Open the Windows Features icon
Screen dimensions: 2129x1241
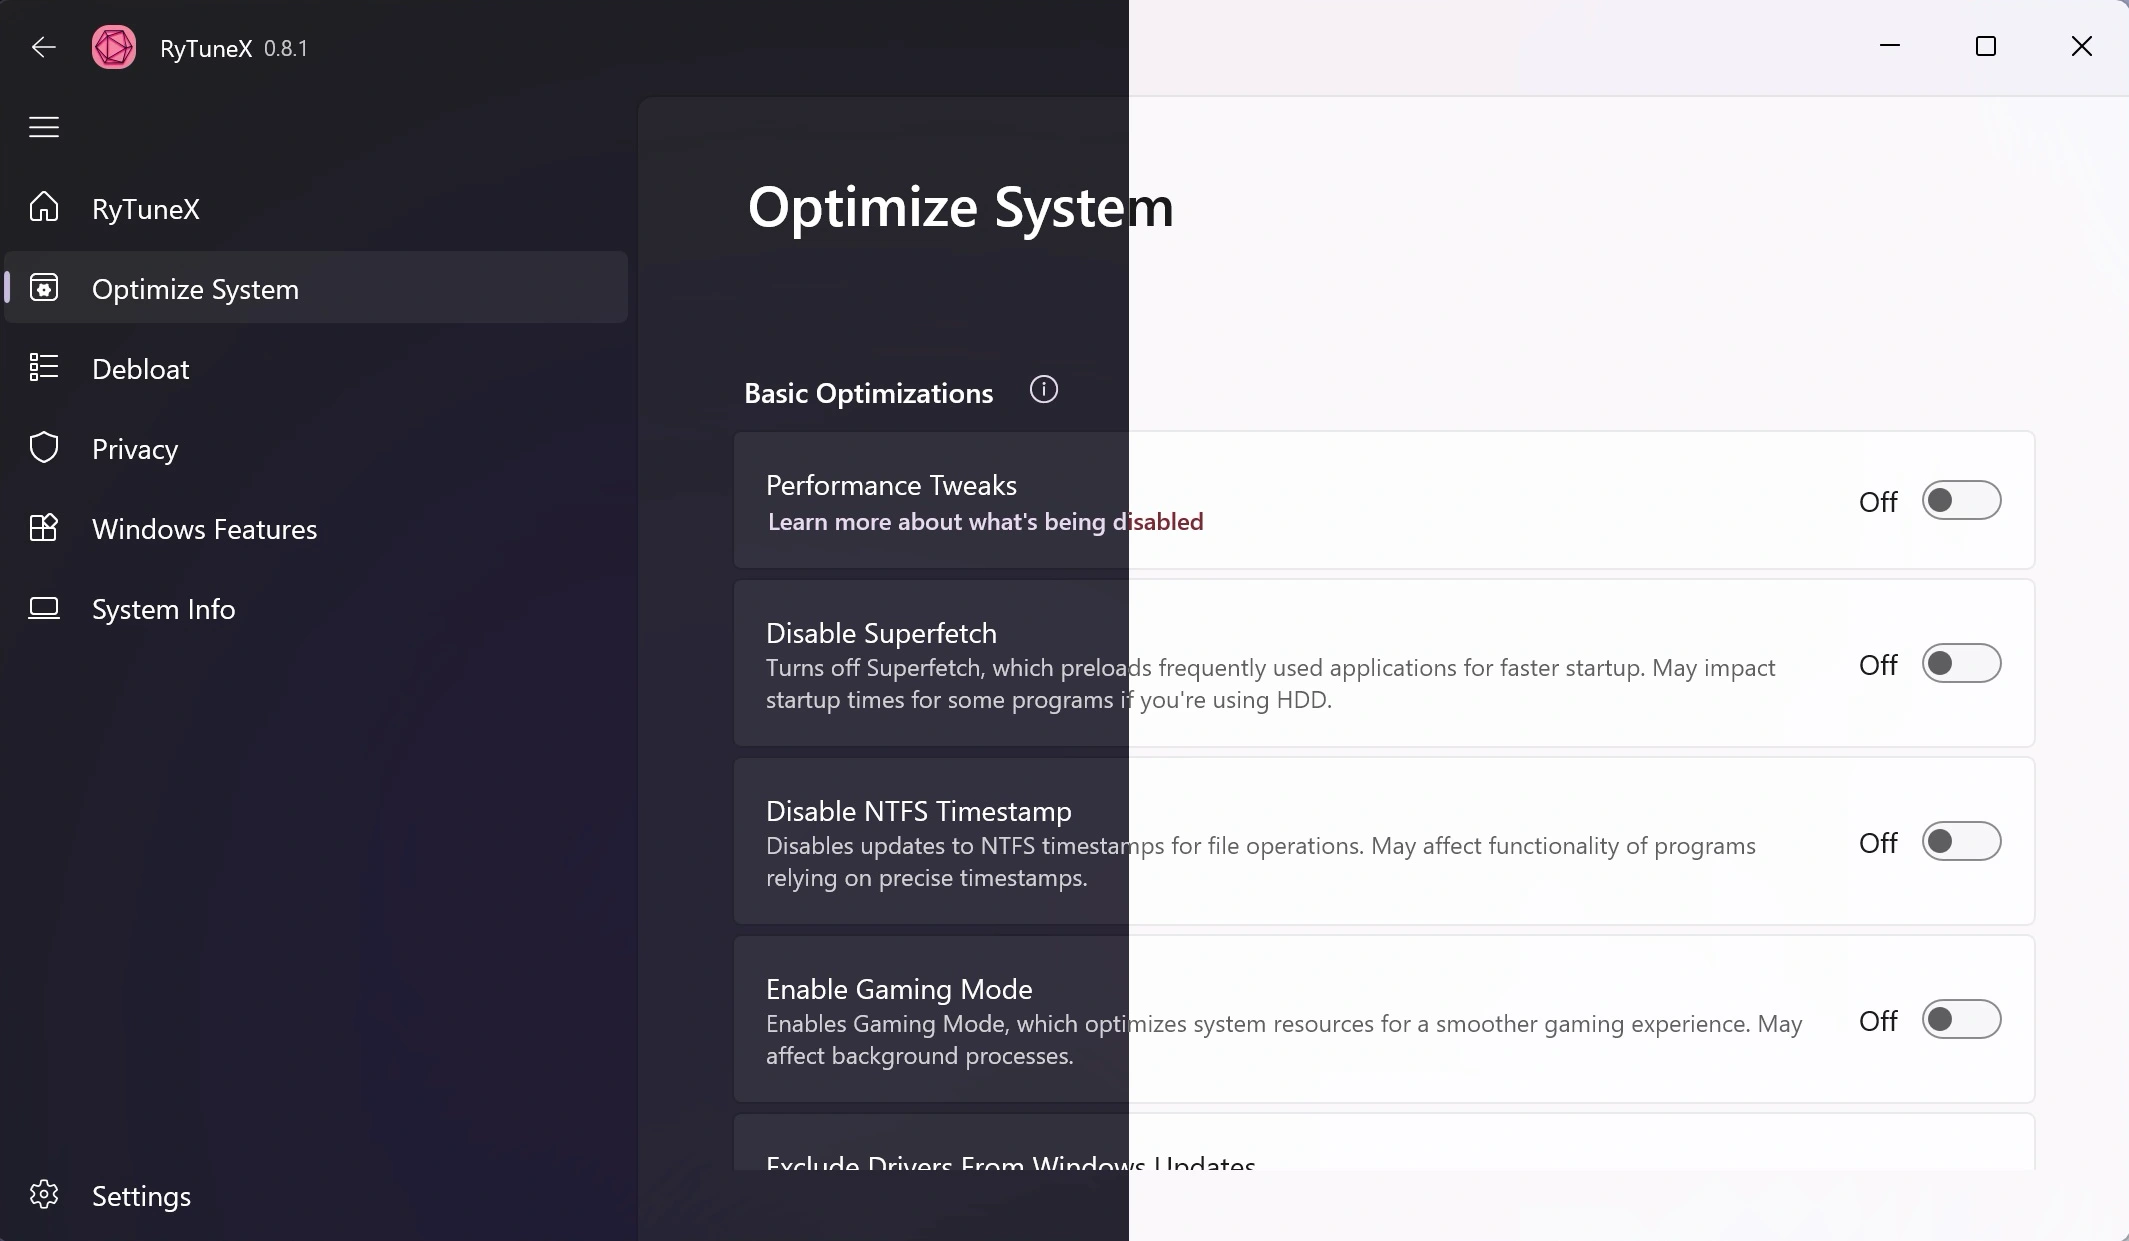44,528
